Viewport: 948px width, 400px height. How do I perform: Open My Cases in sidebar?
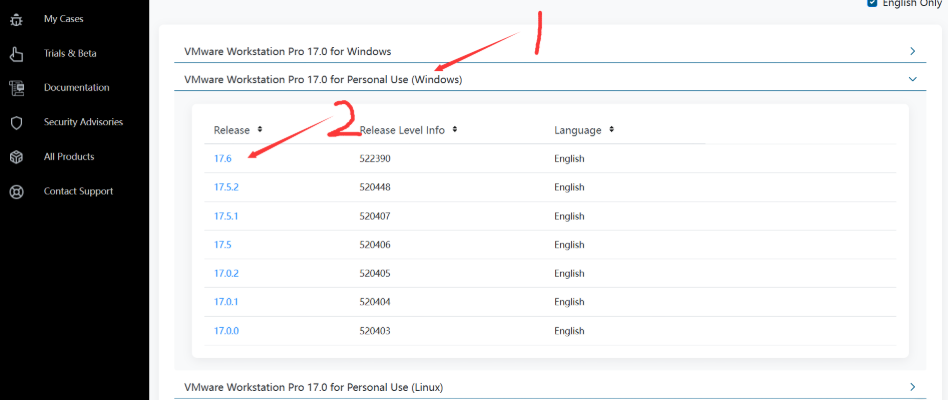63,19
